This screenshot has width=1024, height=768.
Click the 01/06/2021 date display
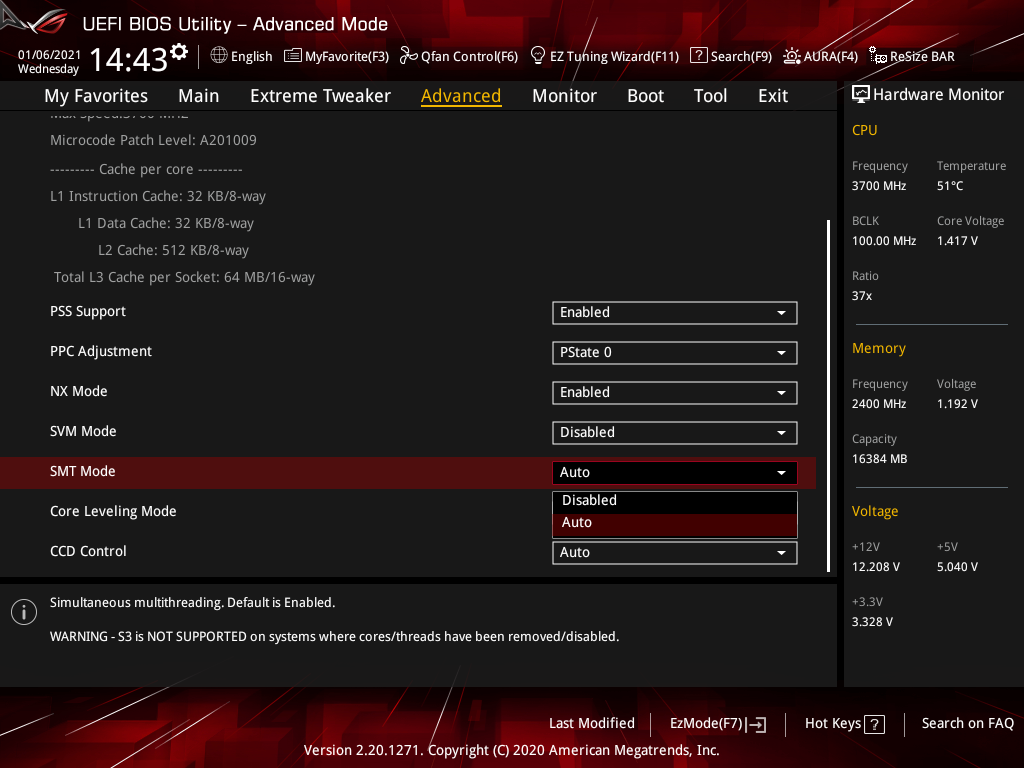pyautogui.click(x=49, y=54)
